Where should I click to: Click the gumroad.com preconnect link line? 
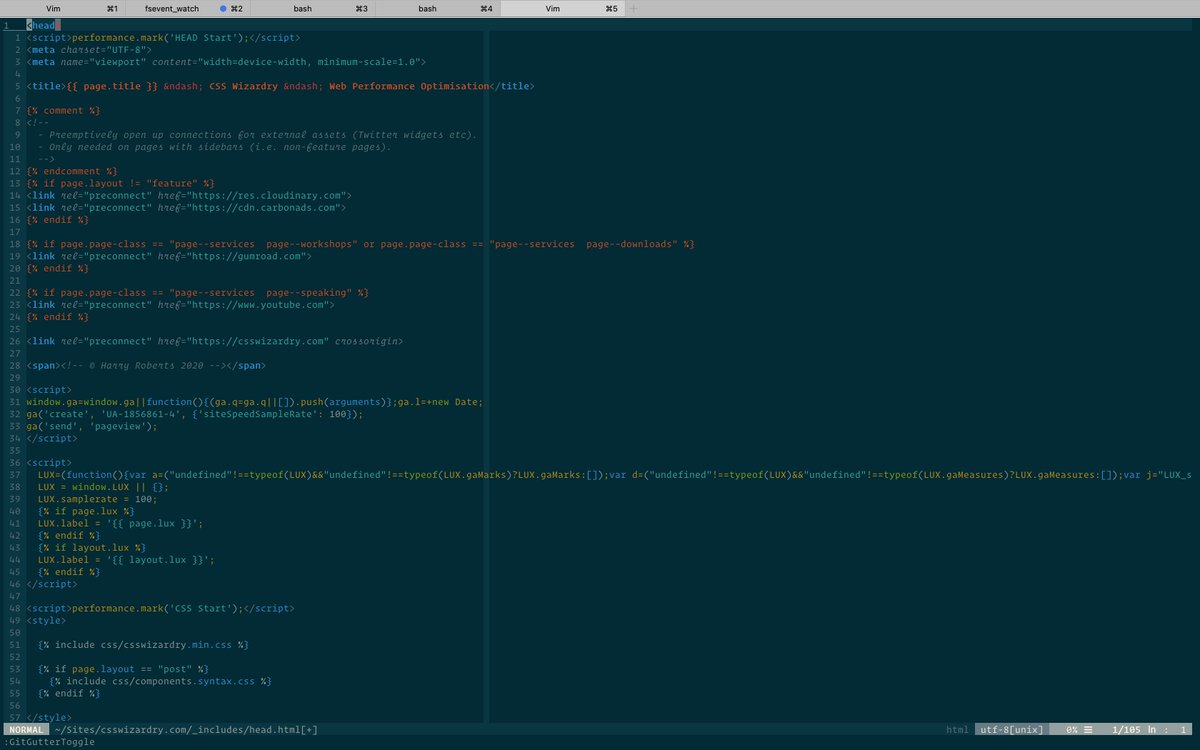coord(169,256)
